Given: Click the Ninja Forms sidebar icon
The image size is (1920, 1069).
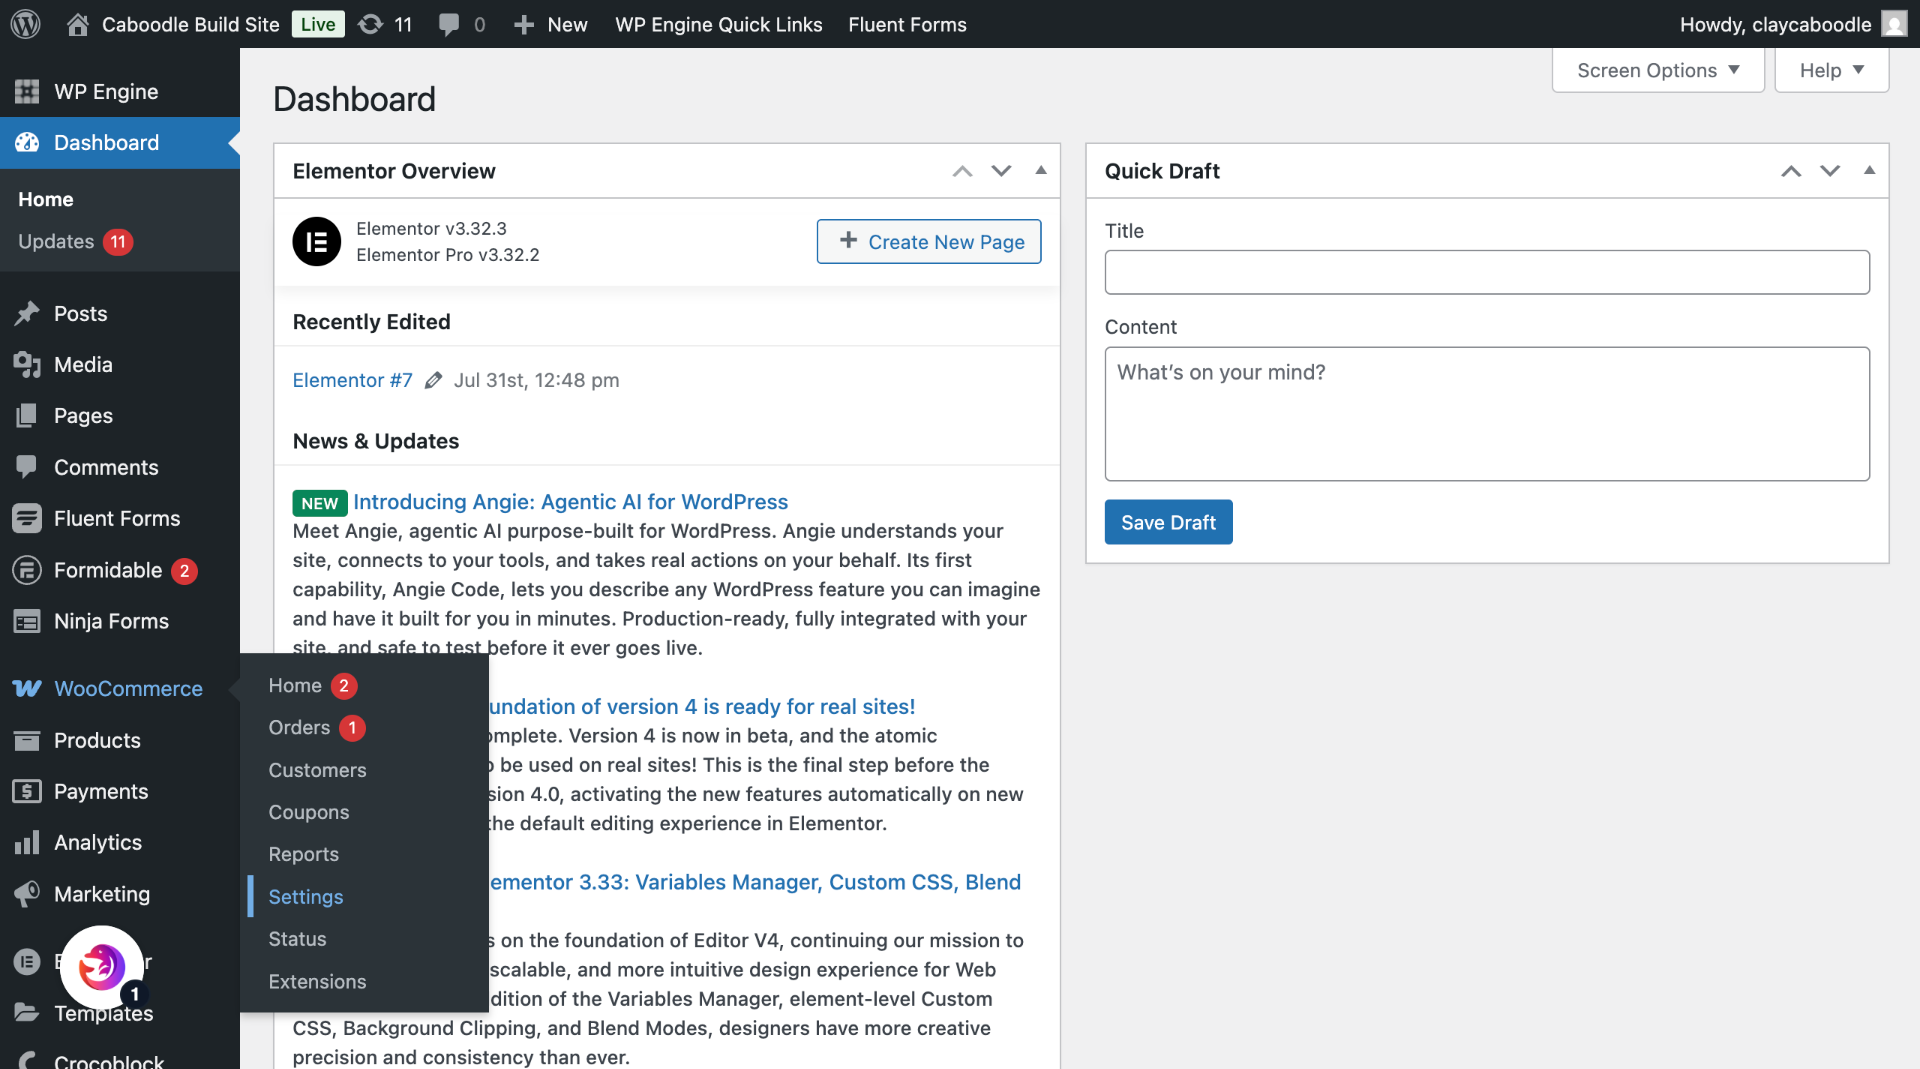Looking at the screenshot, I should [27, 621].
